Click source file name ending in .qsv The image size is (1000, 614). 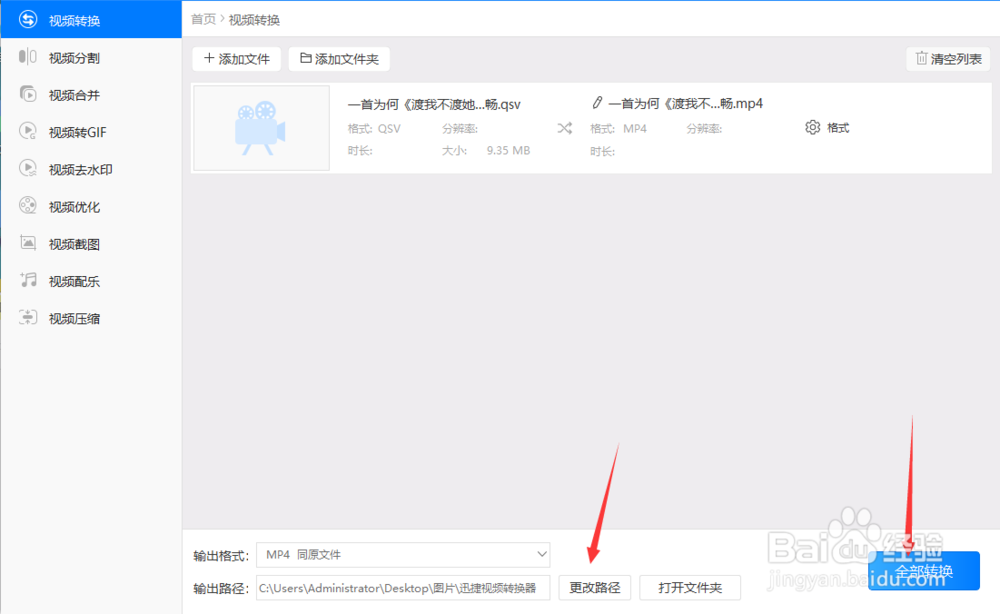[434, 105]
